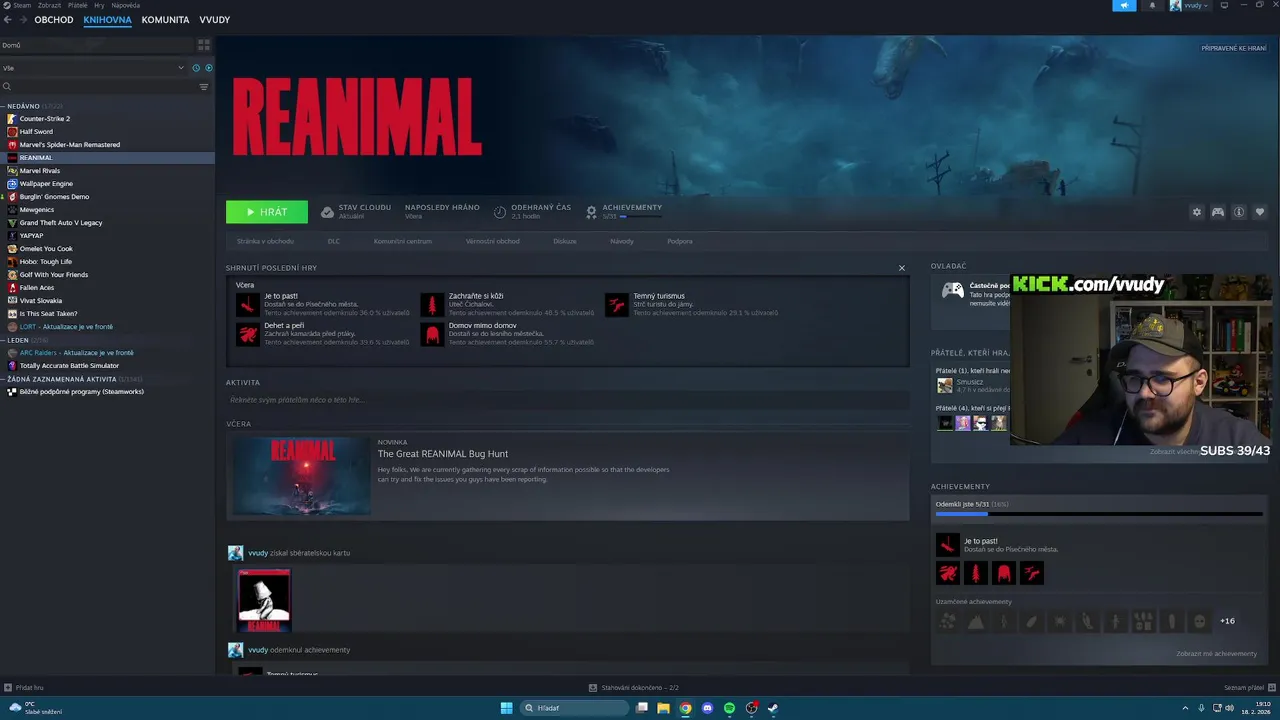Close the recent game summary panel
This screenshot has height=720, width=1280.
click(901, 268)
